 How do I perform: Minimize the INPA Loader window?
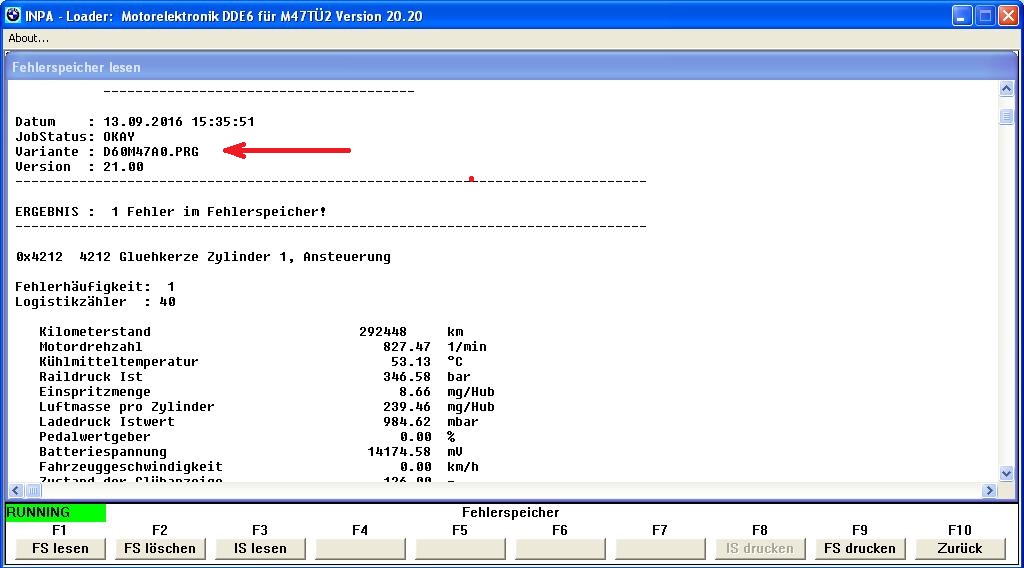(962, 16)
